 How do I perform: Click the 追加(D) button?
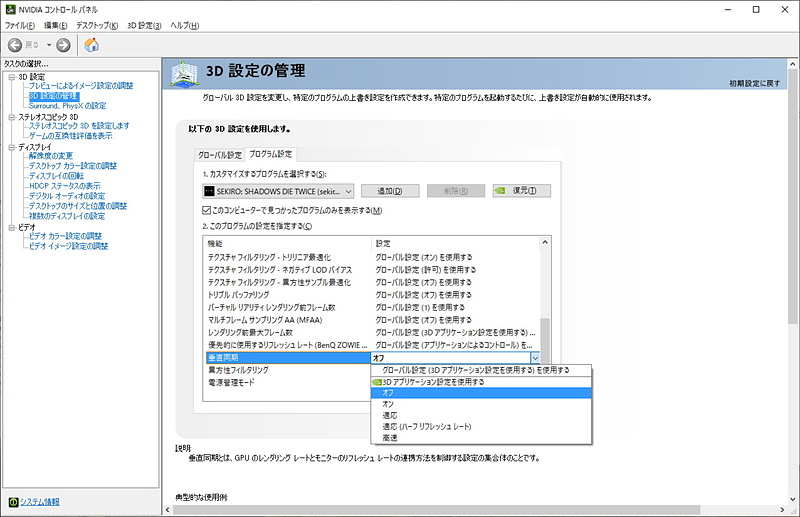click(x=390, y=191)
